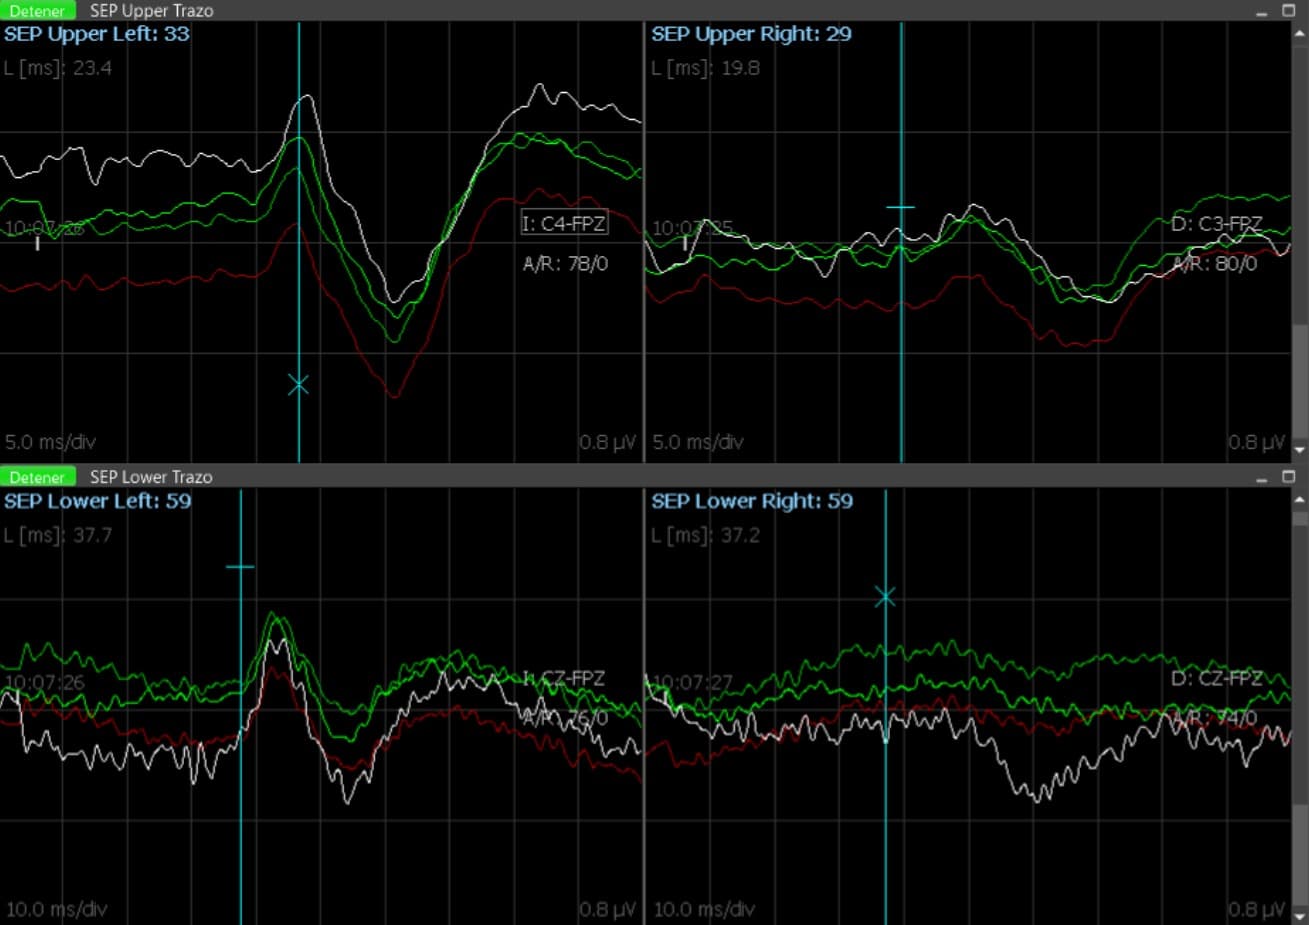Minimize the SEP Lower Trazo panel
Viewport: 1309px width, 925px height.
coord(1262,477)
